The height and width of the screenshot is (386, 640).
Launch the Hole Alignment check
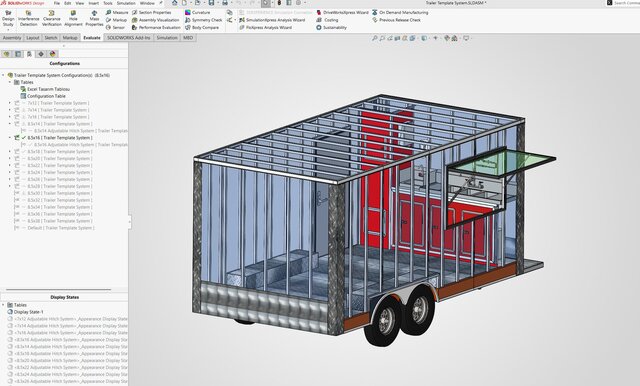73,19
